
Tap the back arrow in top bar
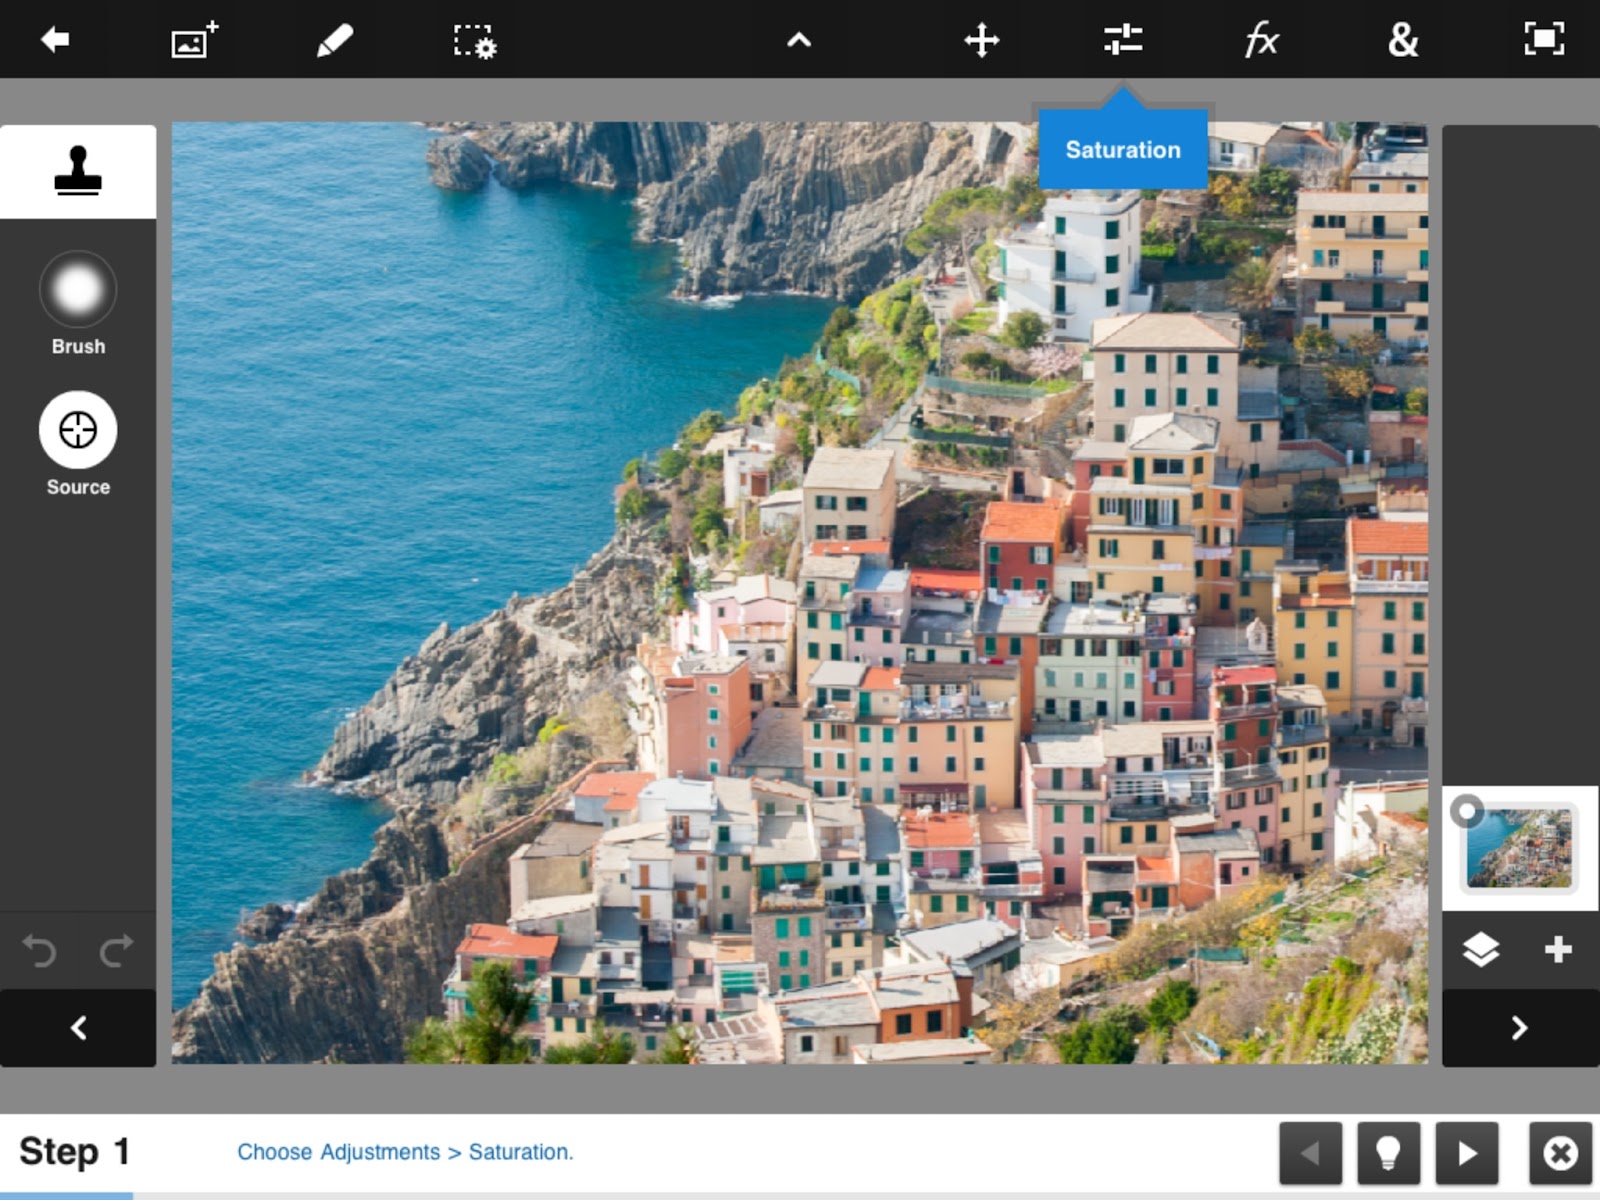pos(55,40)
